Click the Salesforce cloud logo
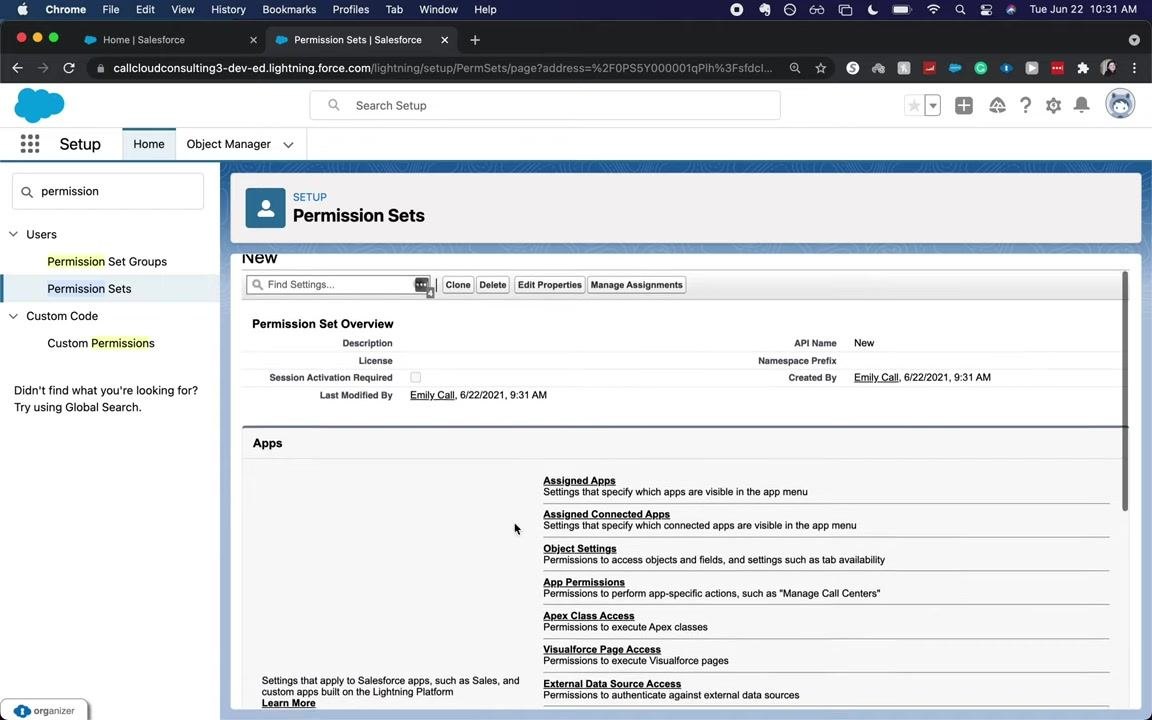This screenshot has width=1152, height=720. [x=40, y=105]
